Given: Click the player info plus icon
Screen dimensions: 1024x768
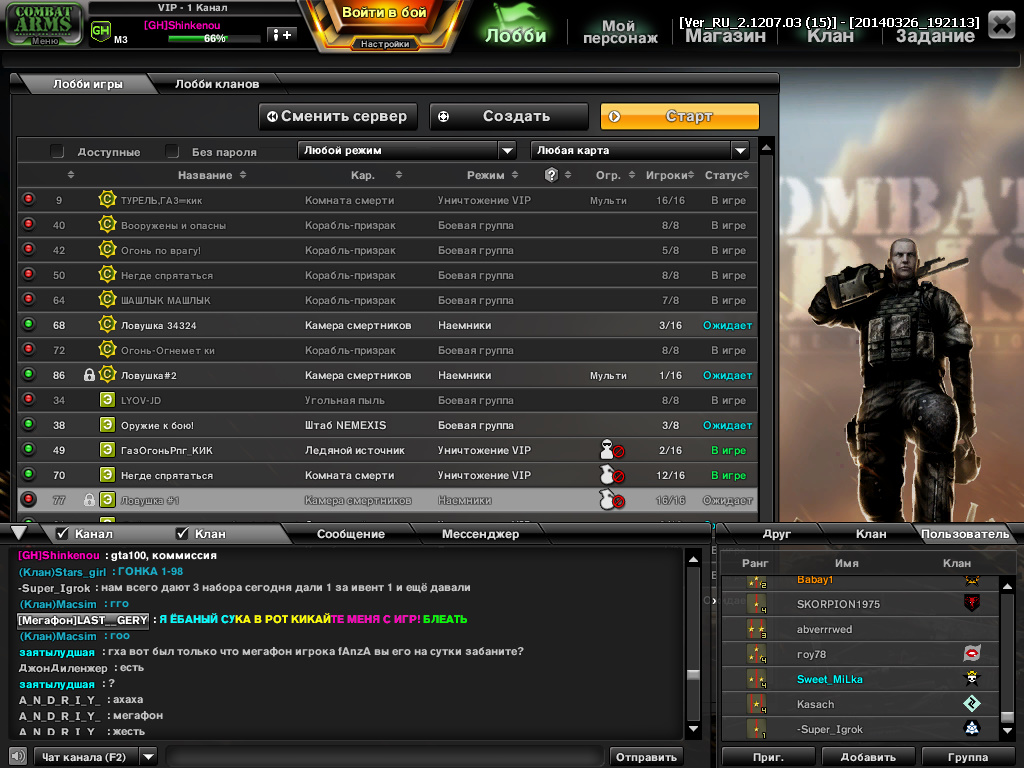Looking at the screenshot, I should pyautogui.click(x=282, y=35).
